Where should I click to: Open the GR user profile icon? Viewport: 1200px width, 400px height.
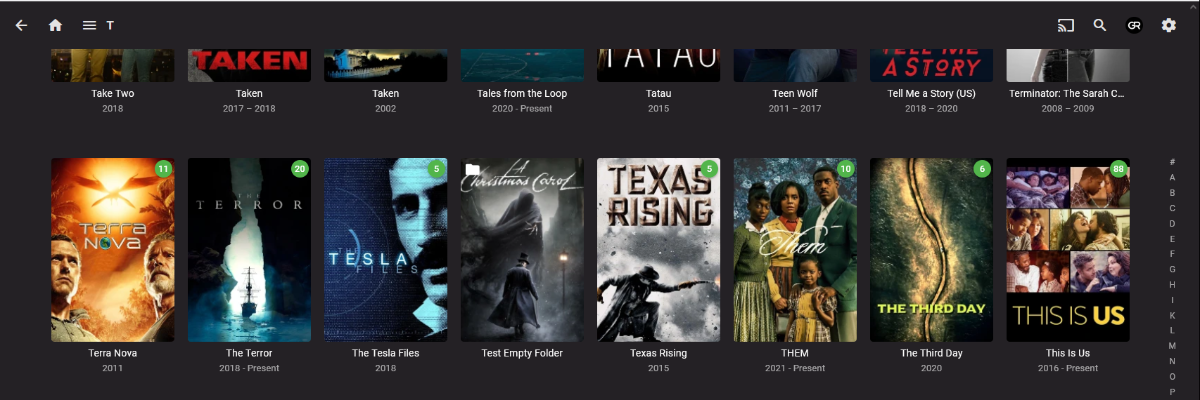[1134, 25]
